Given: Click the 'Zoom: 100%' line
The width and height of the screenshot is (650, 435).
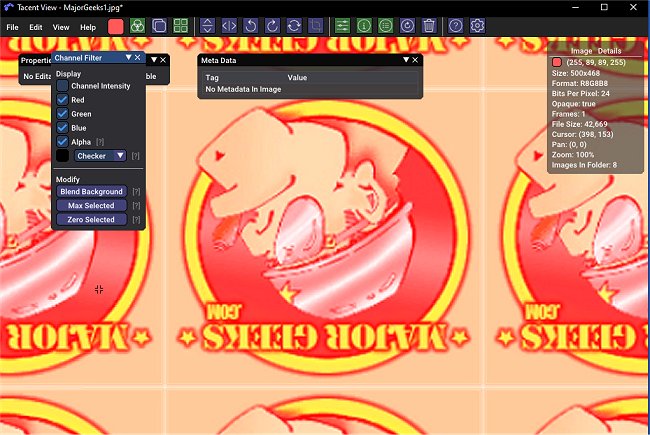Looking at the screenshot, I should tap(573, 155).
